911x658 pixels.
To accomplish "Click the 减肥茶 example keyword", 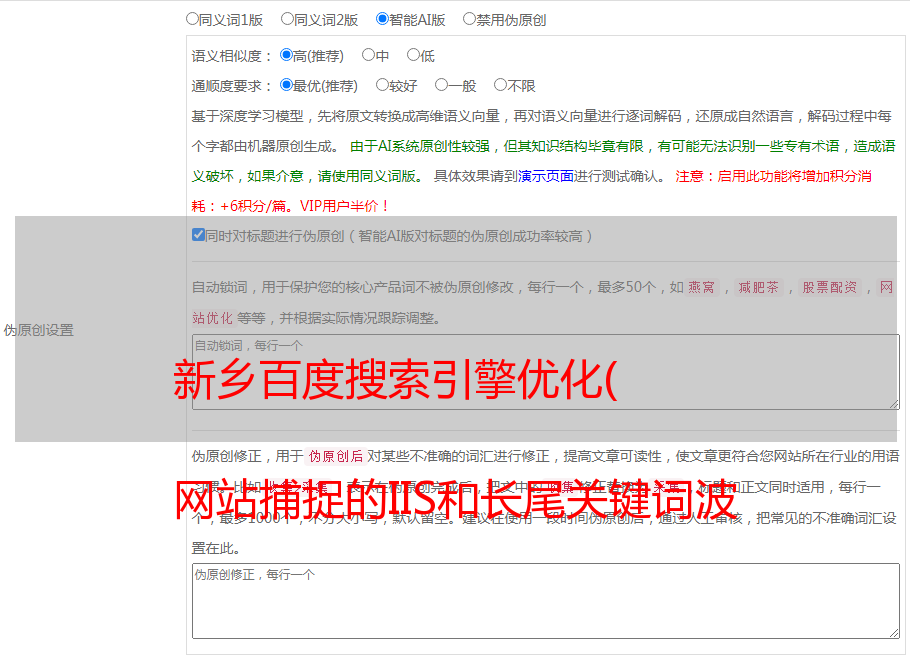I will pyautogui.click(x=759, y=287).
